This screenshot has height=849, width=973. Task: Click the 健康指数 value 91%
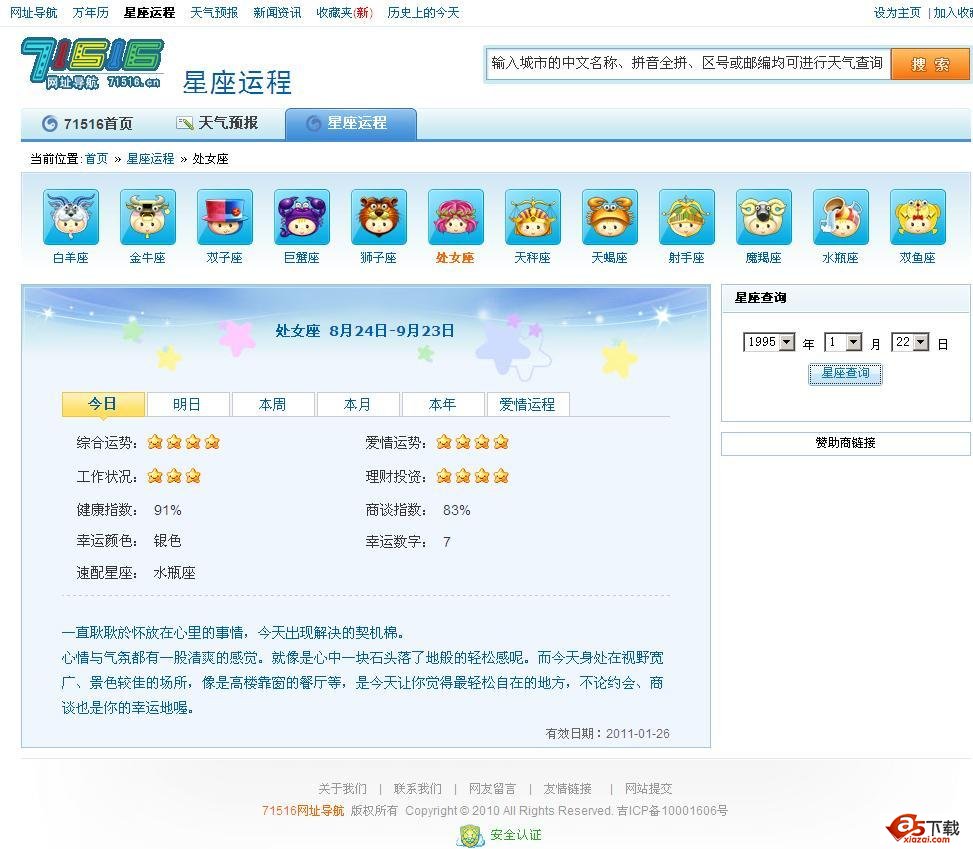[168, 510]
